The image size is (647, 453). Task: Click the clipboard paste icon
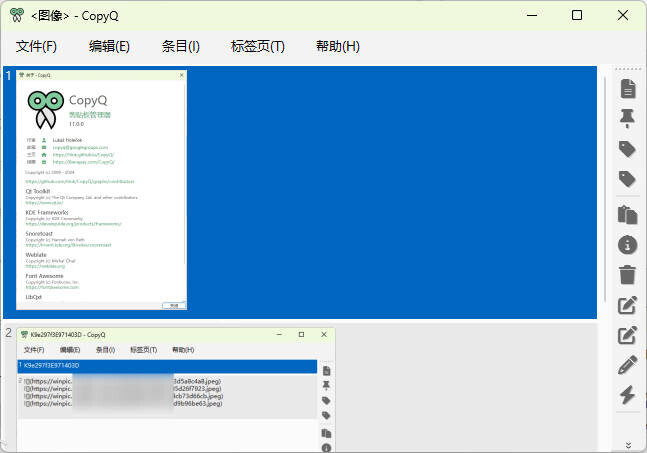coord(628,213)
